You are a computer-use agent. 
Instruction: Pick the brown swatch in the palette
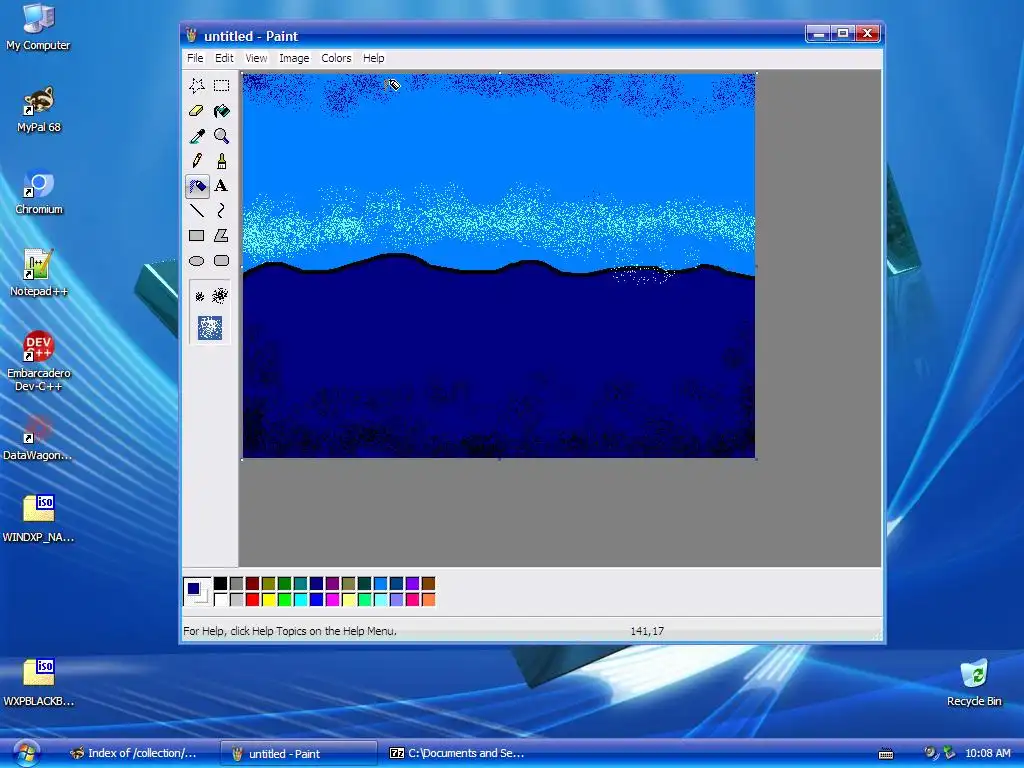coord(428,584)
